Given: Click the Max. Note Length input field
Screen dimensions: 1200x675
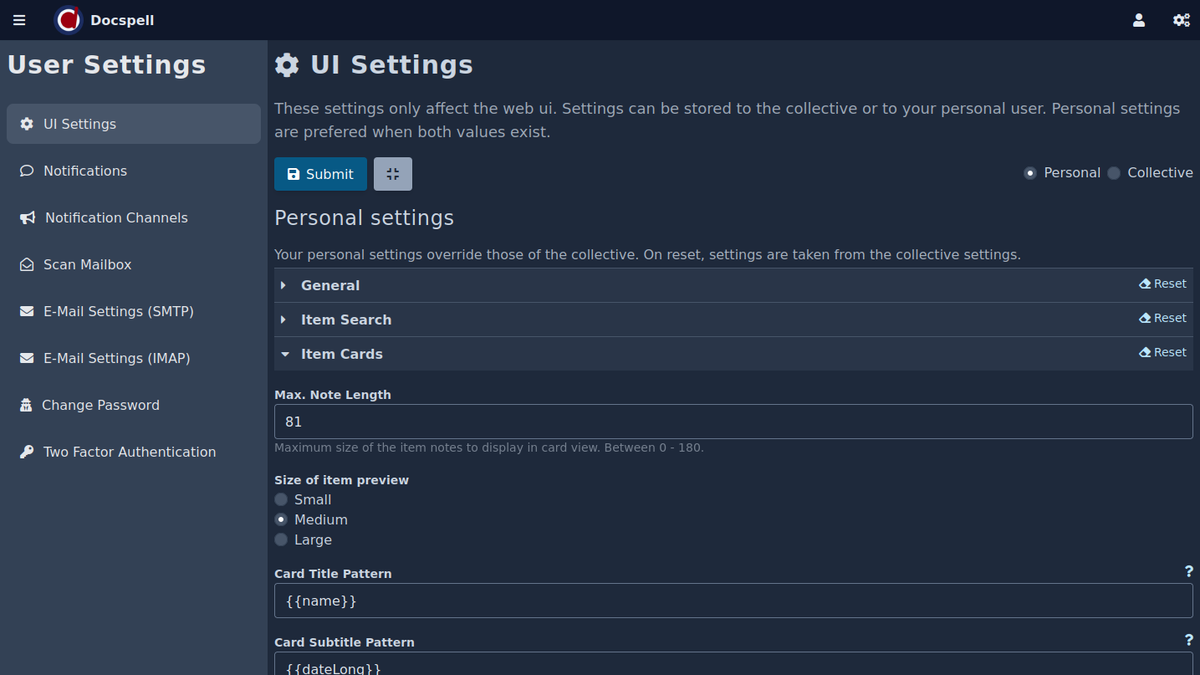Looking at the screenshot, I should tap(732, 422).
